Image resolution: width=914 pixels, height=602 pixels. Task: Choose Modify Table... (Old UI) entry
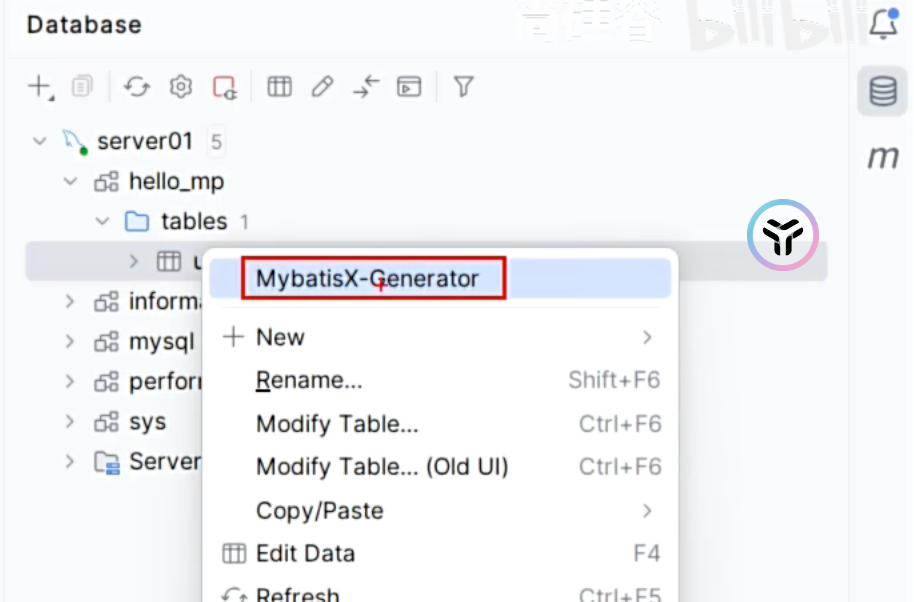pyautogui.click(x=440, y=467)
